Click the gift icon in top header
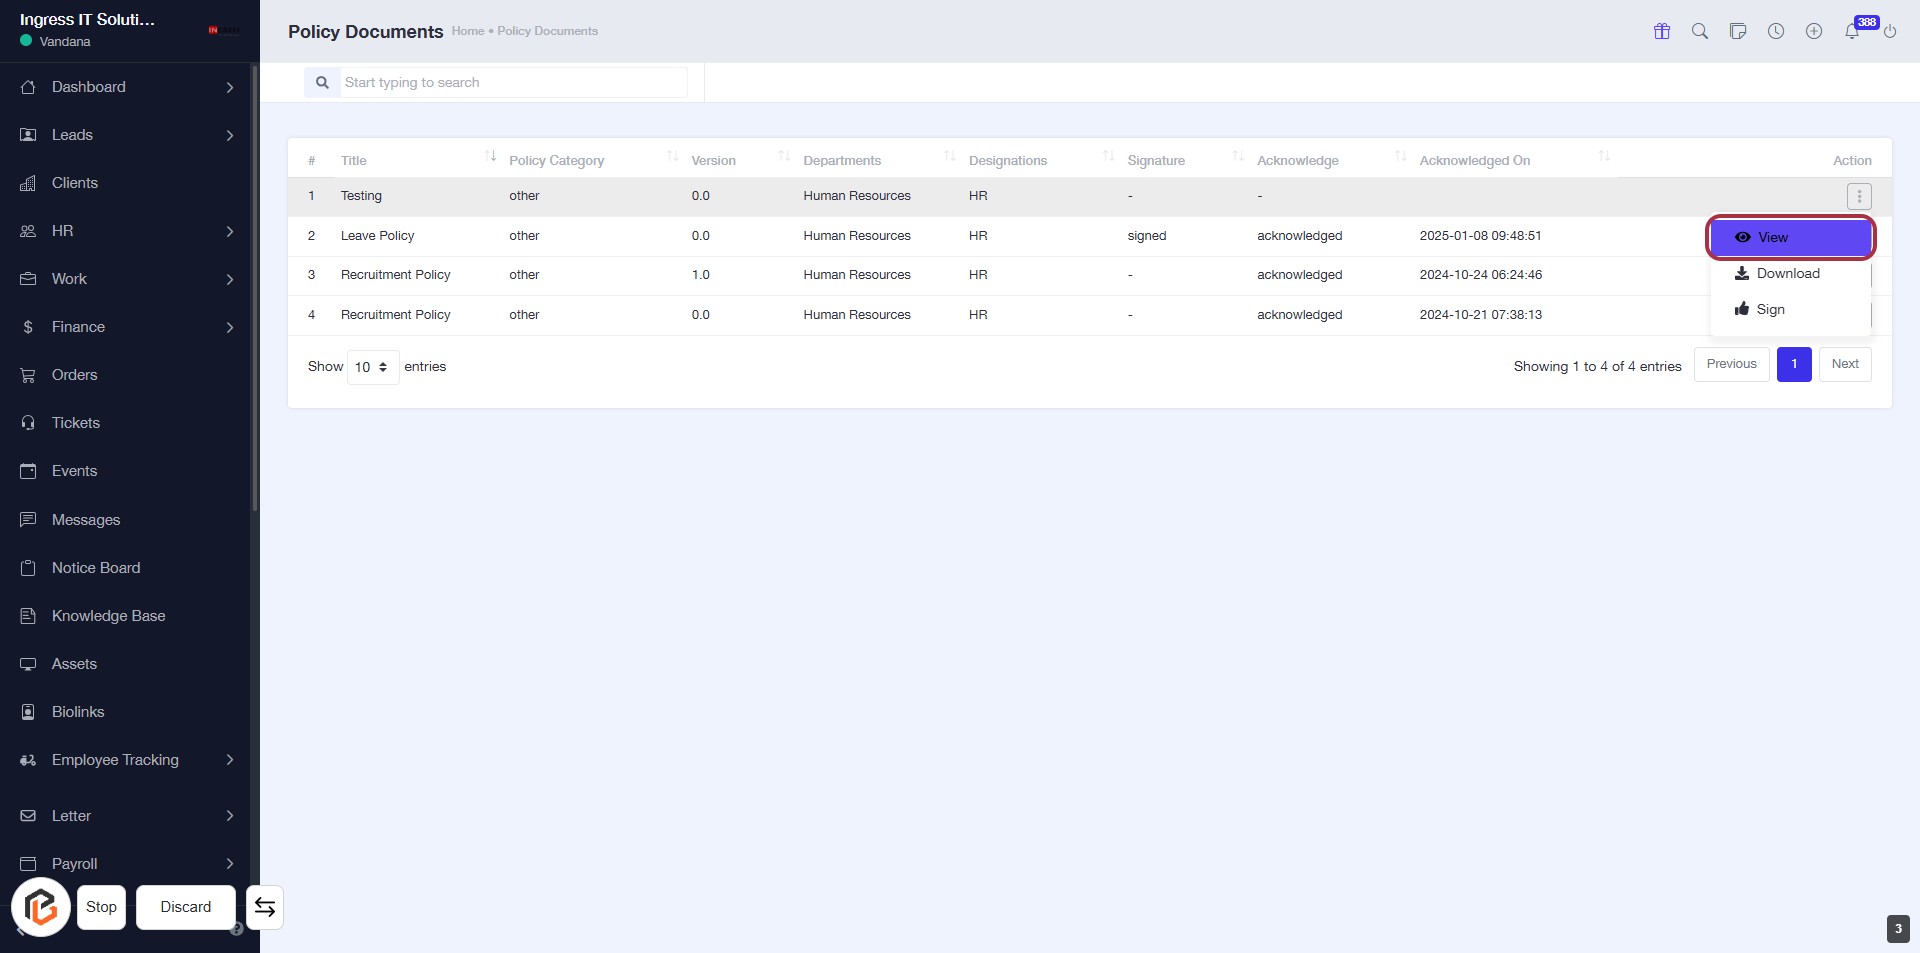1920x953 pixels. 1662,31
